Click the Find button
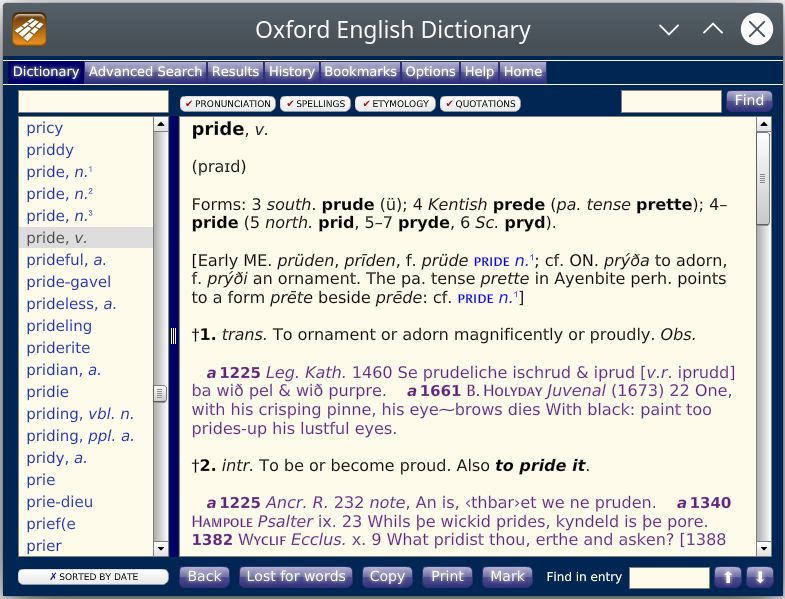This screenshot has height=599, width=785. pos(749,100)
